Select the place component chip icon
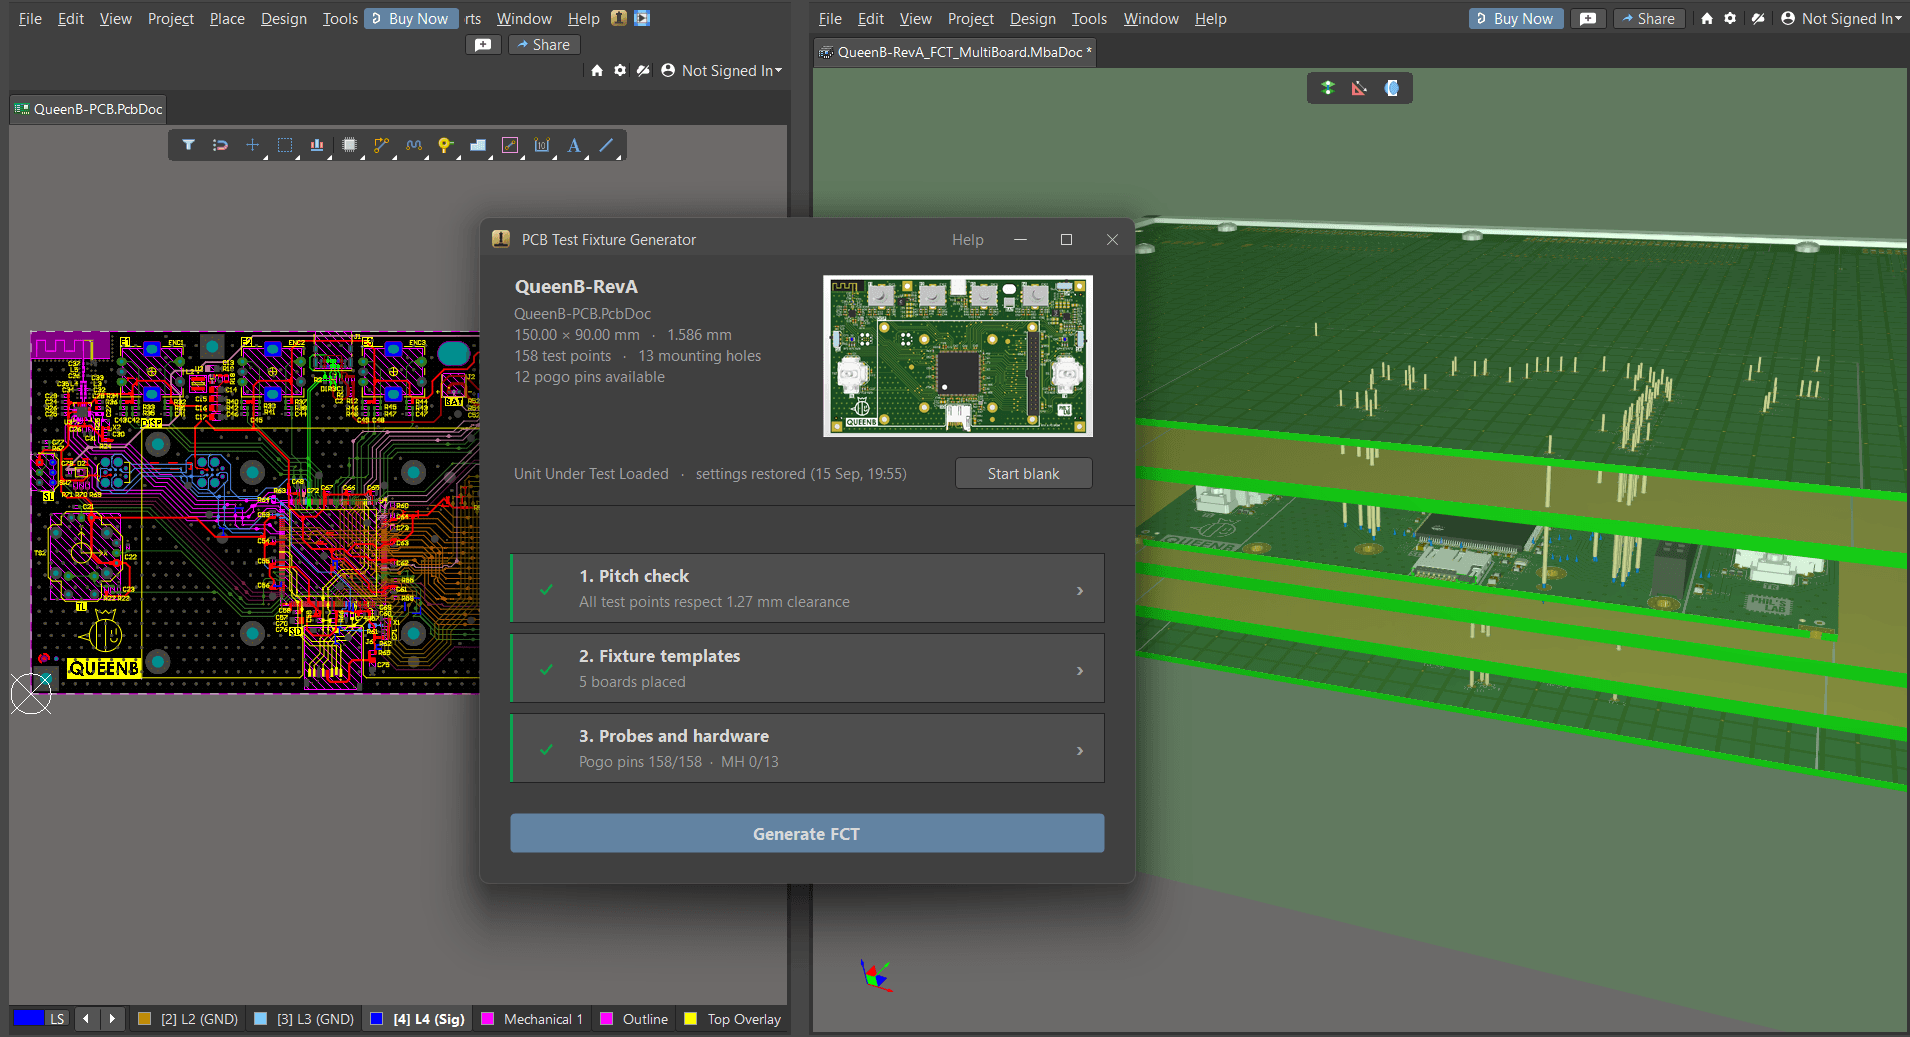This screenshot has height=1037, width=1910. pos(349,145)
